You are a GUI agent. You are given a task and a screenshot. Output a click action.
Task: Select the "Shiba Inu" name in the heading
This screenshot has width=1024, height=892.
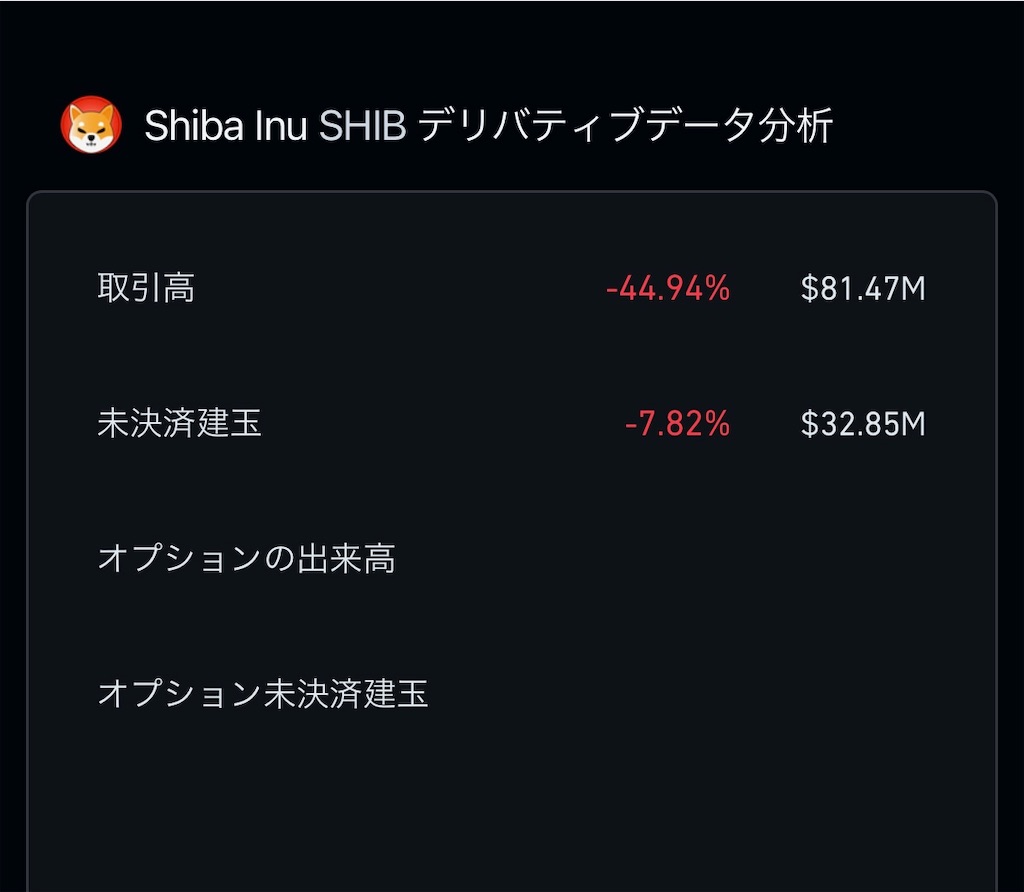coord(226,125)
